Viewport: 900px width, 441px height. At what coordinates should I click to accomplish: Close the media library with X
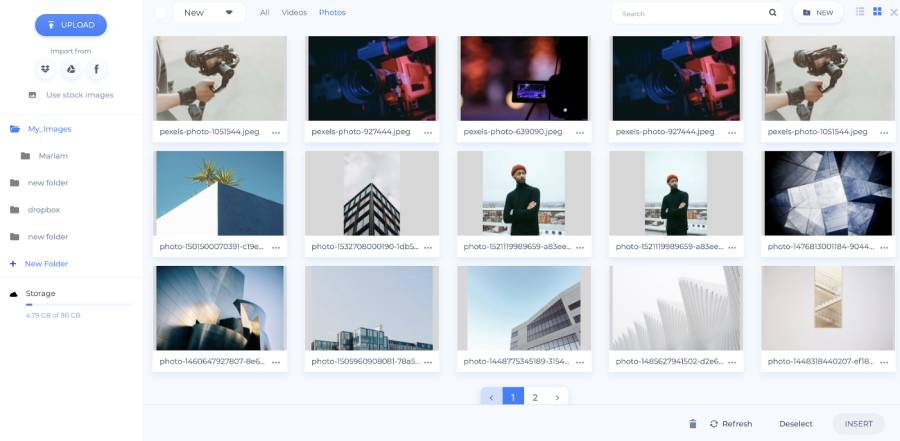[894, 13]
